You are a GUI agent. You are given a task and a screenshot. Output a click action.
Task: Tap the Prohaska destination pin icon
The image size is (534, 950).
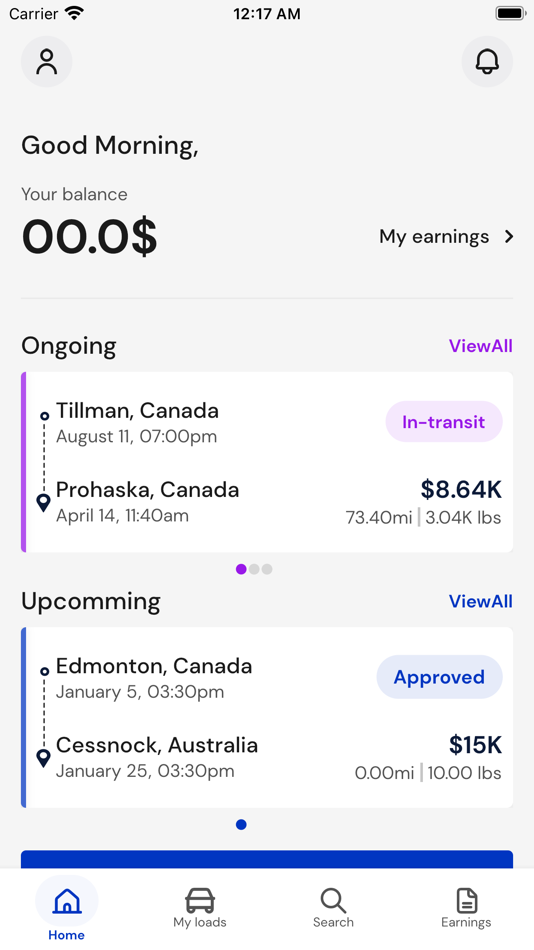(43, 503)
